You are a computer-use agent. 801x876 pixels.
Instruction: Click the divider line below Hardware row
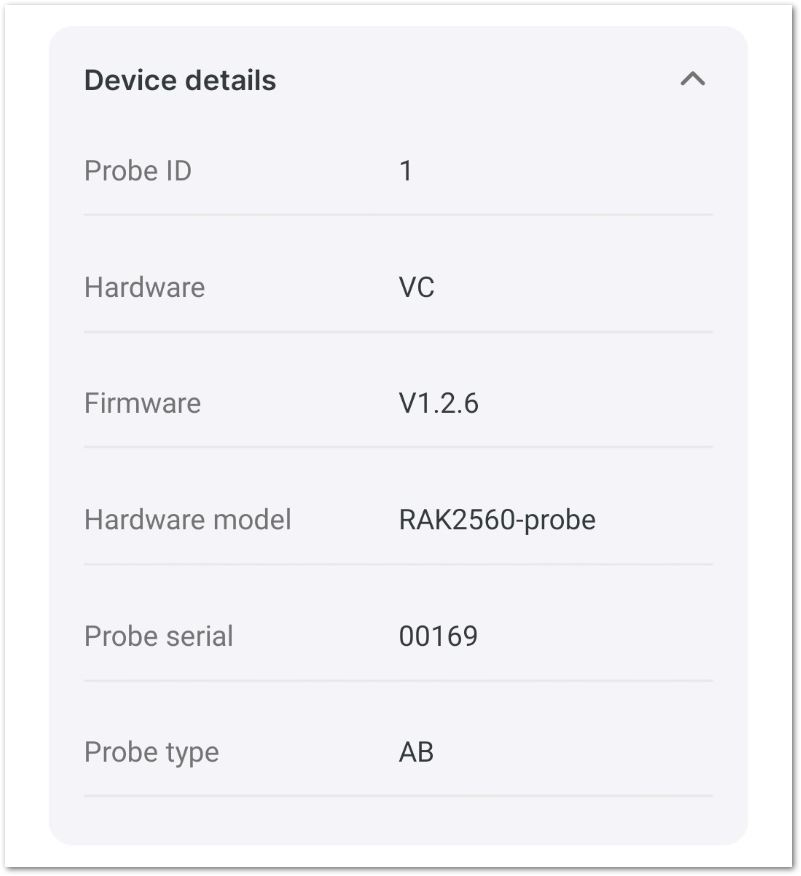[398, 331]
